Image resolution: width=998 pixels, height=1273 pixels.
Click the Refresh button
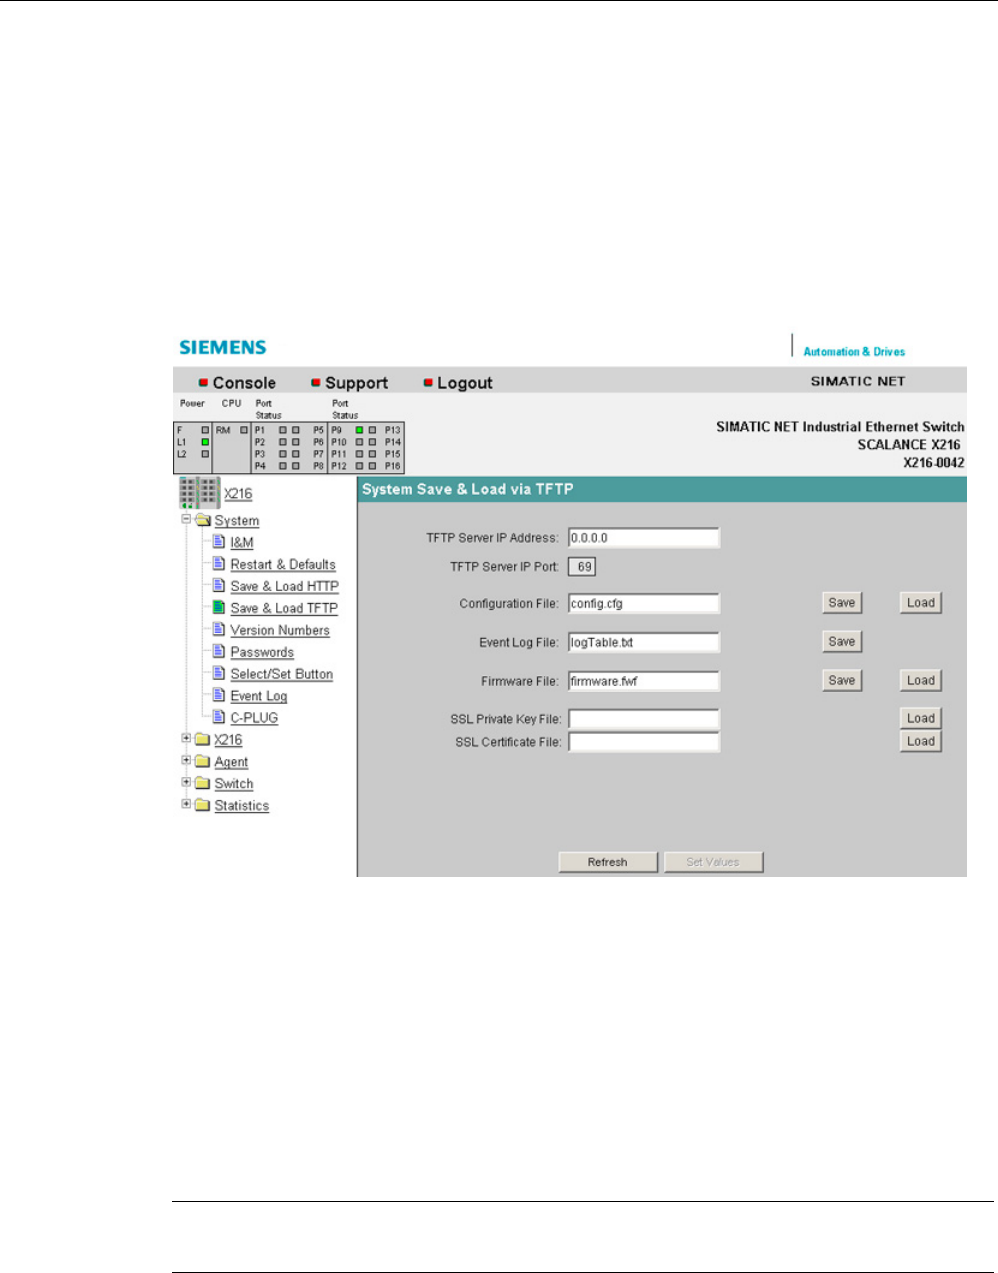click(x=608, y=862)
